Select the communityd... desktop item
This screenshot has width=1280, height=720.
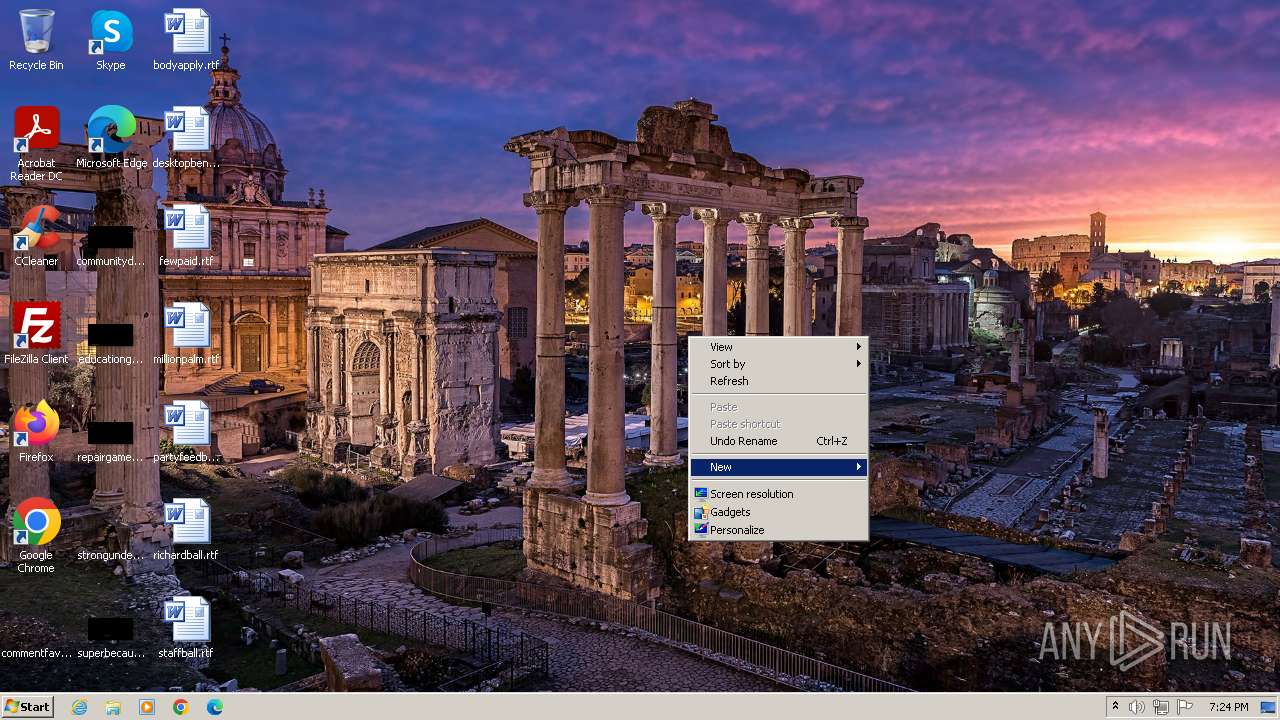pos(110,246)
